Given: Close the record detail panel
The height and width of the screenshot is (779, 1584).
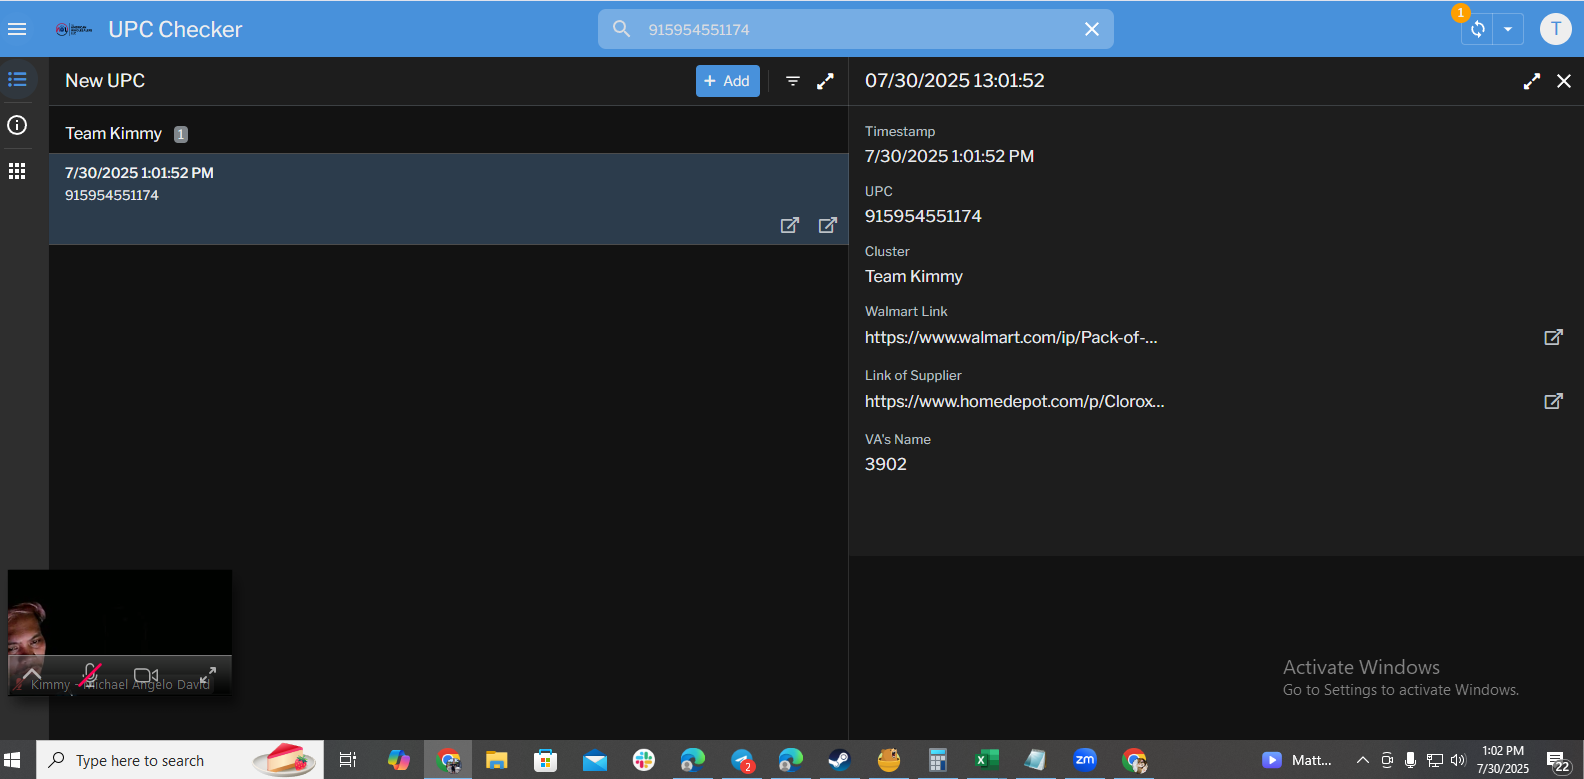Looking at the screenshot, I should tap(1564, 81).
